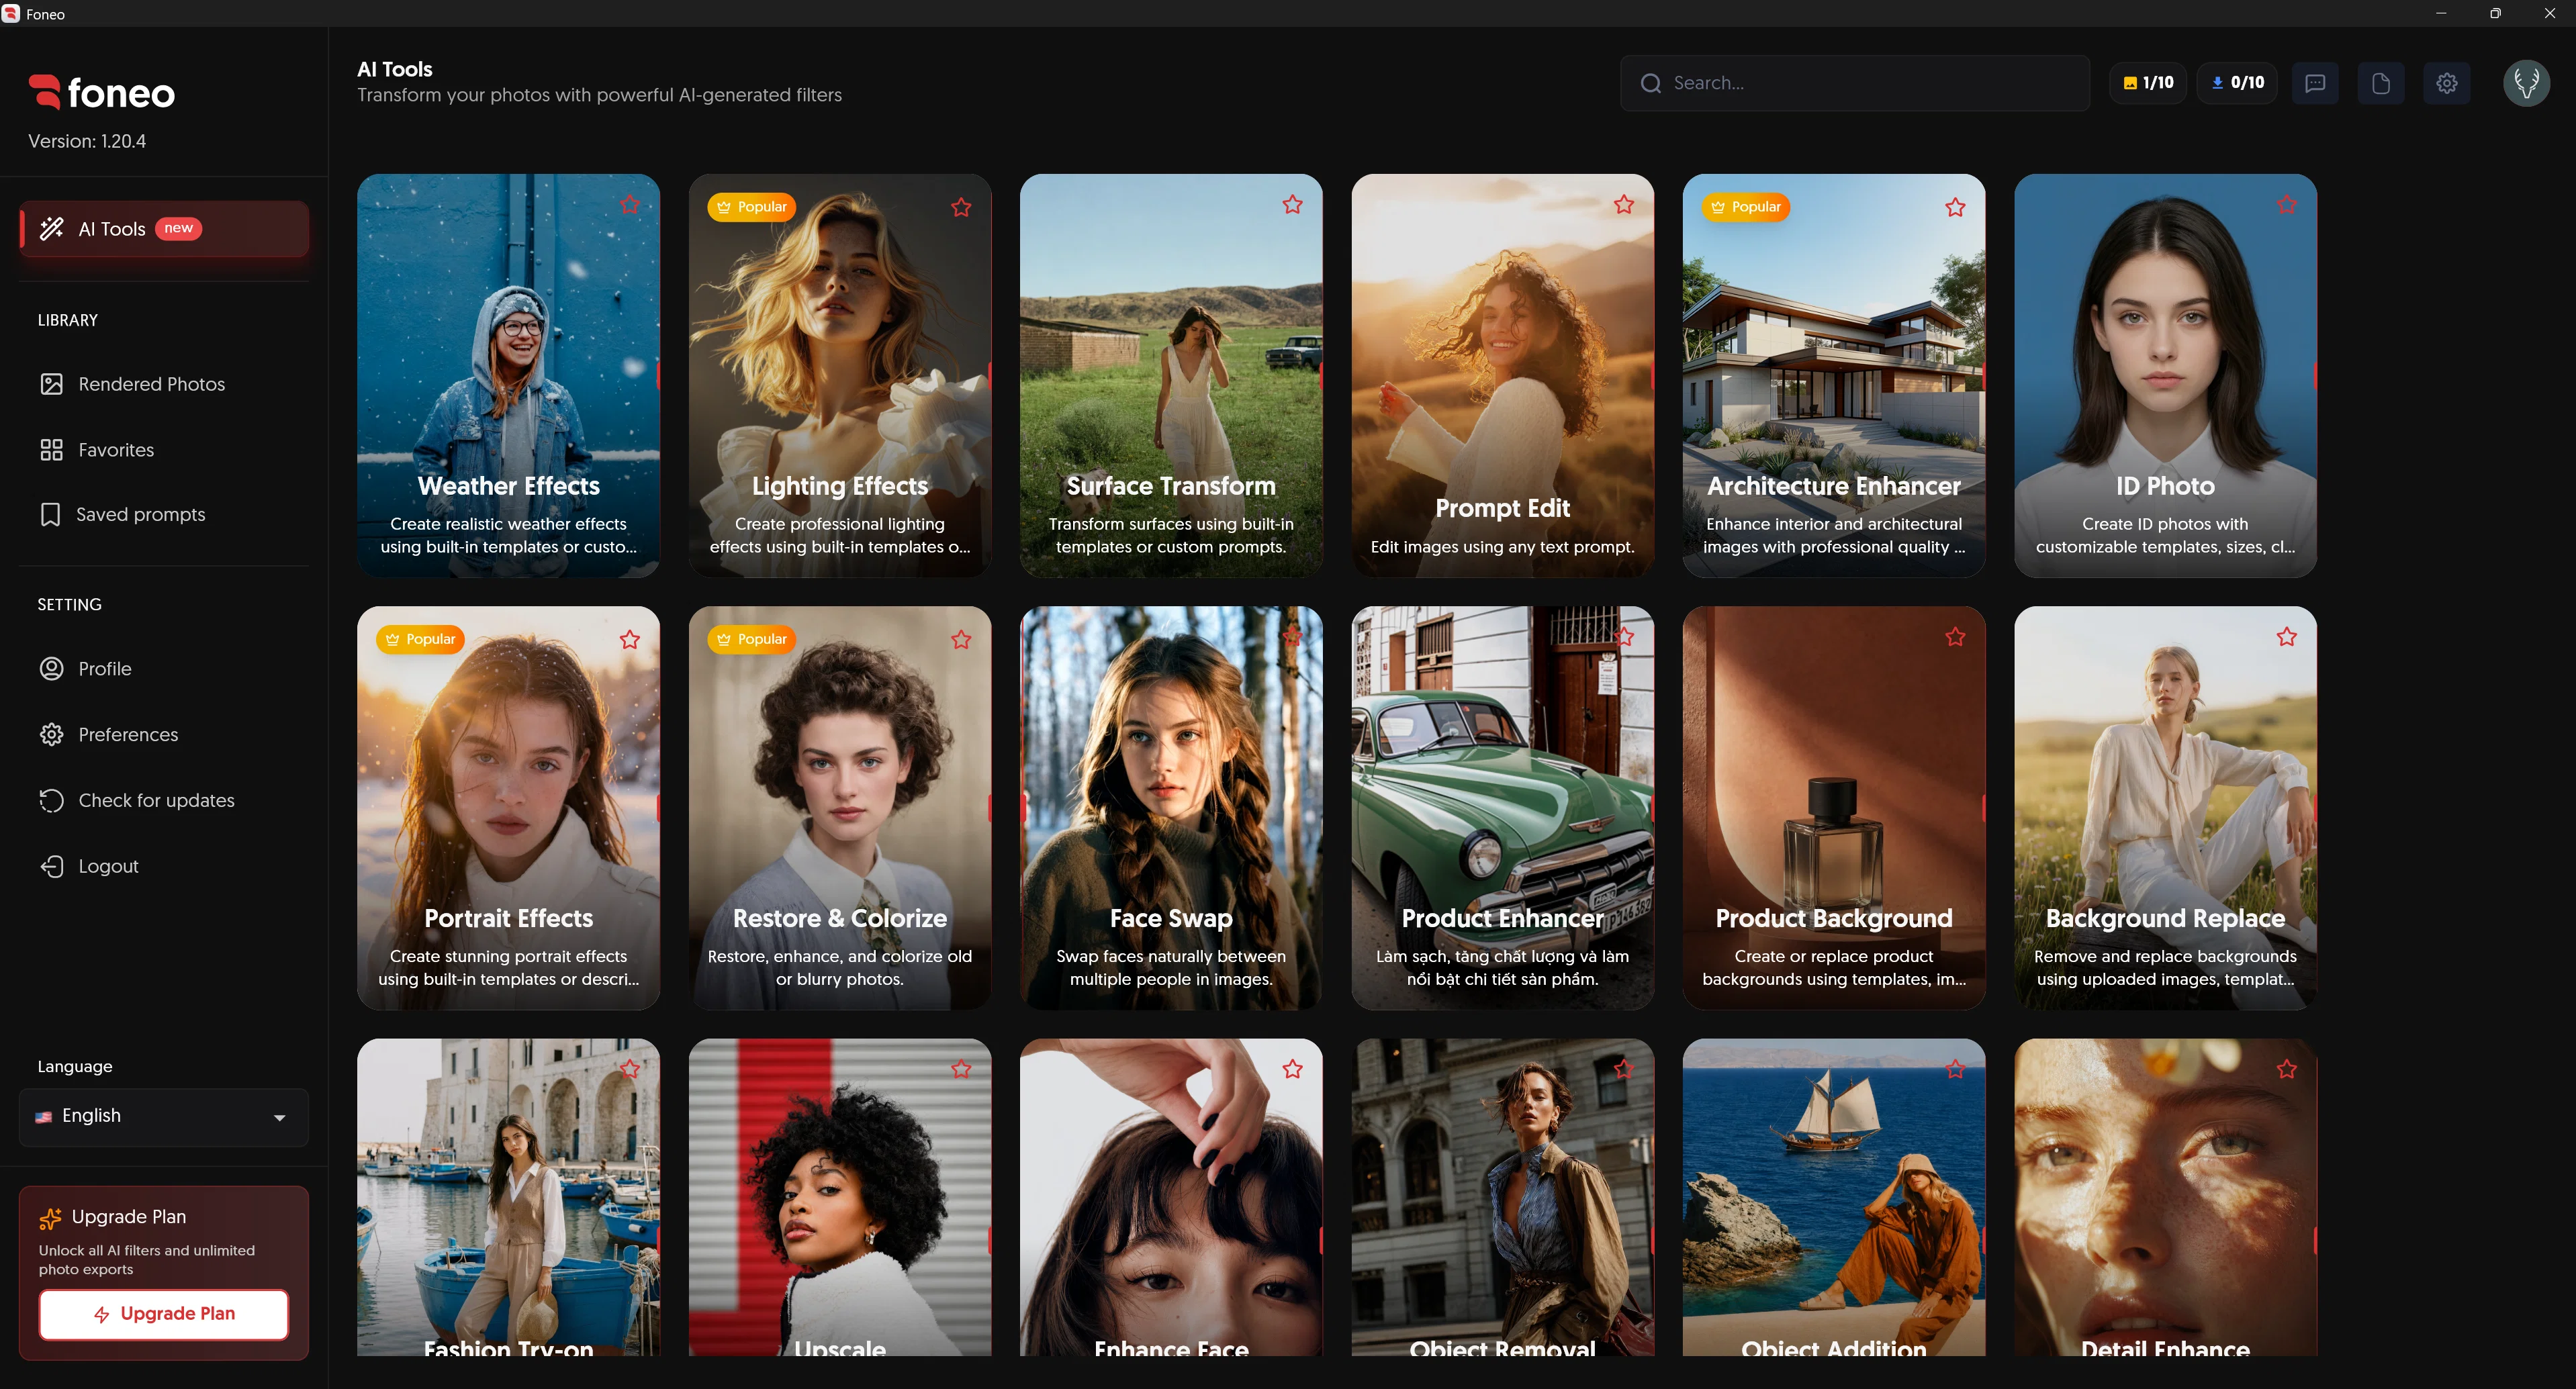Click the Logout arrow icon
This screenshot has height=1389, width=2576.
[51, 866]
